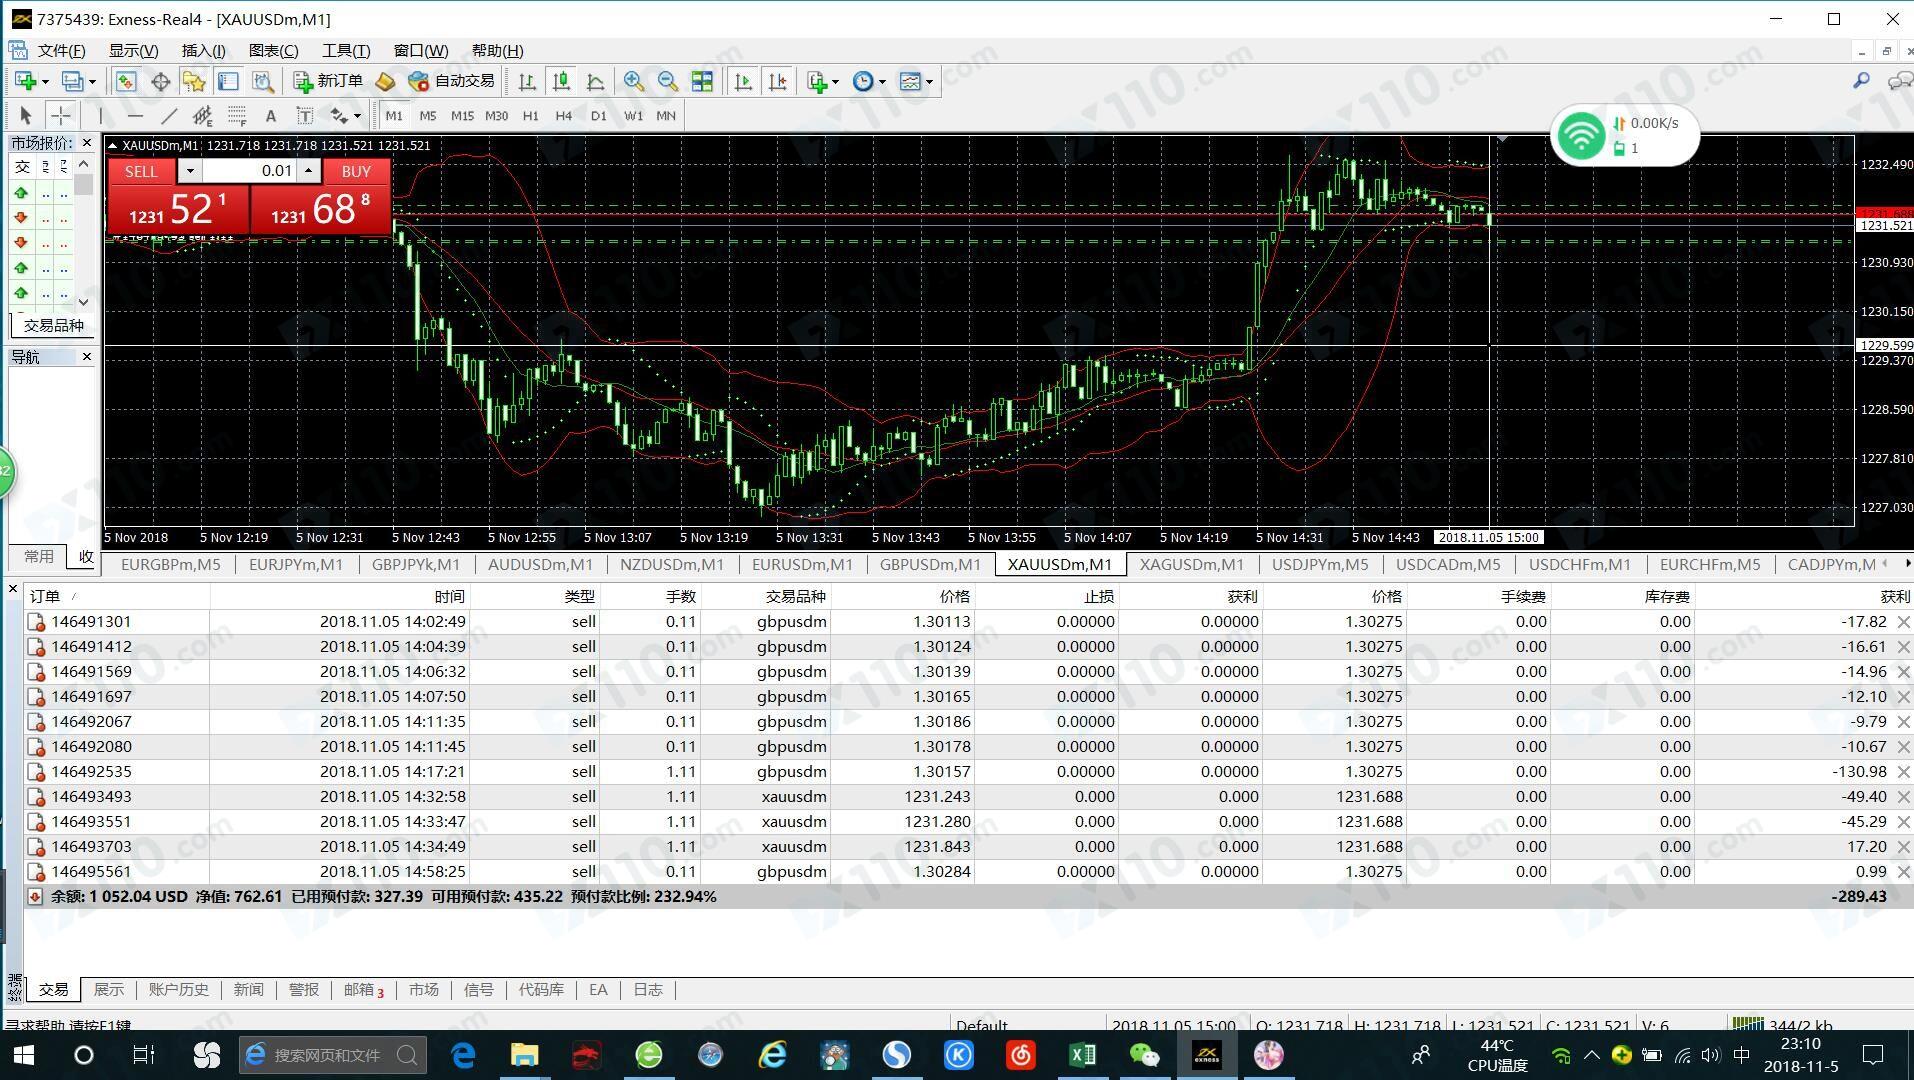Decrease lot volume with the down arrow

(189, 171)
